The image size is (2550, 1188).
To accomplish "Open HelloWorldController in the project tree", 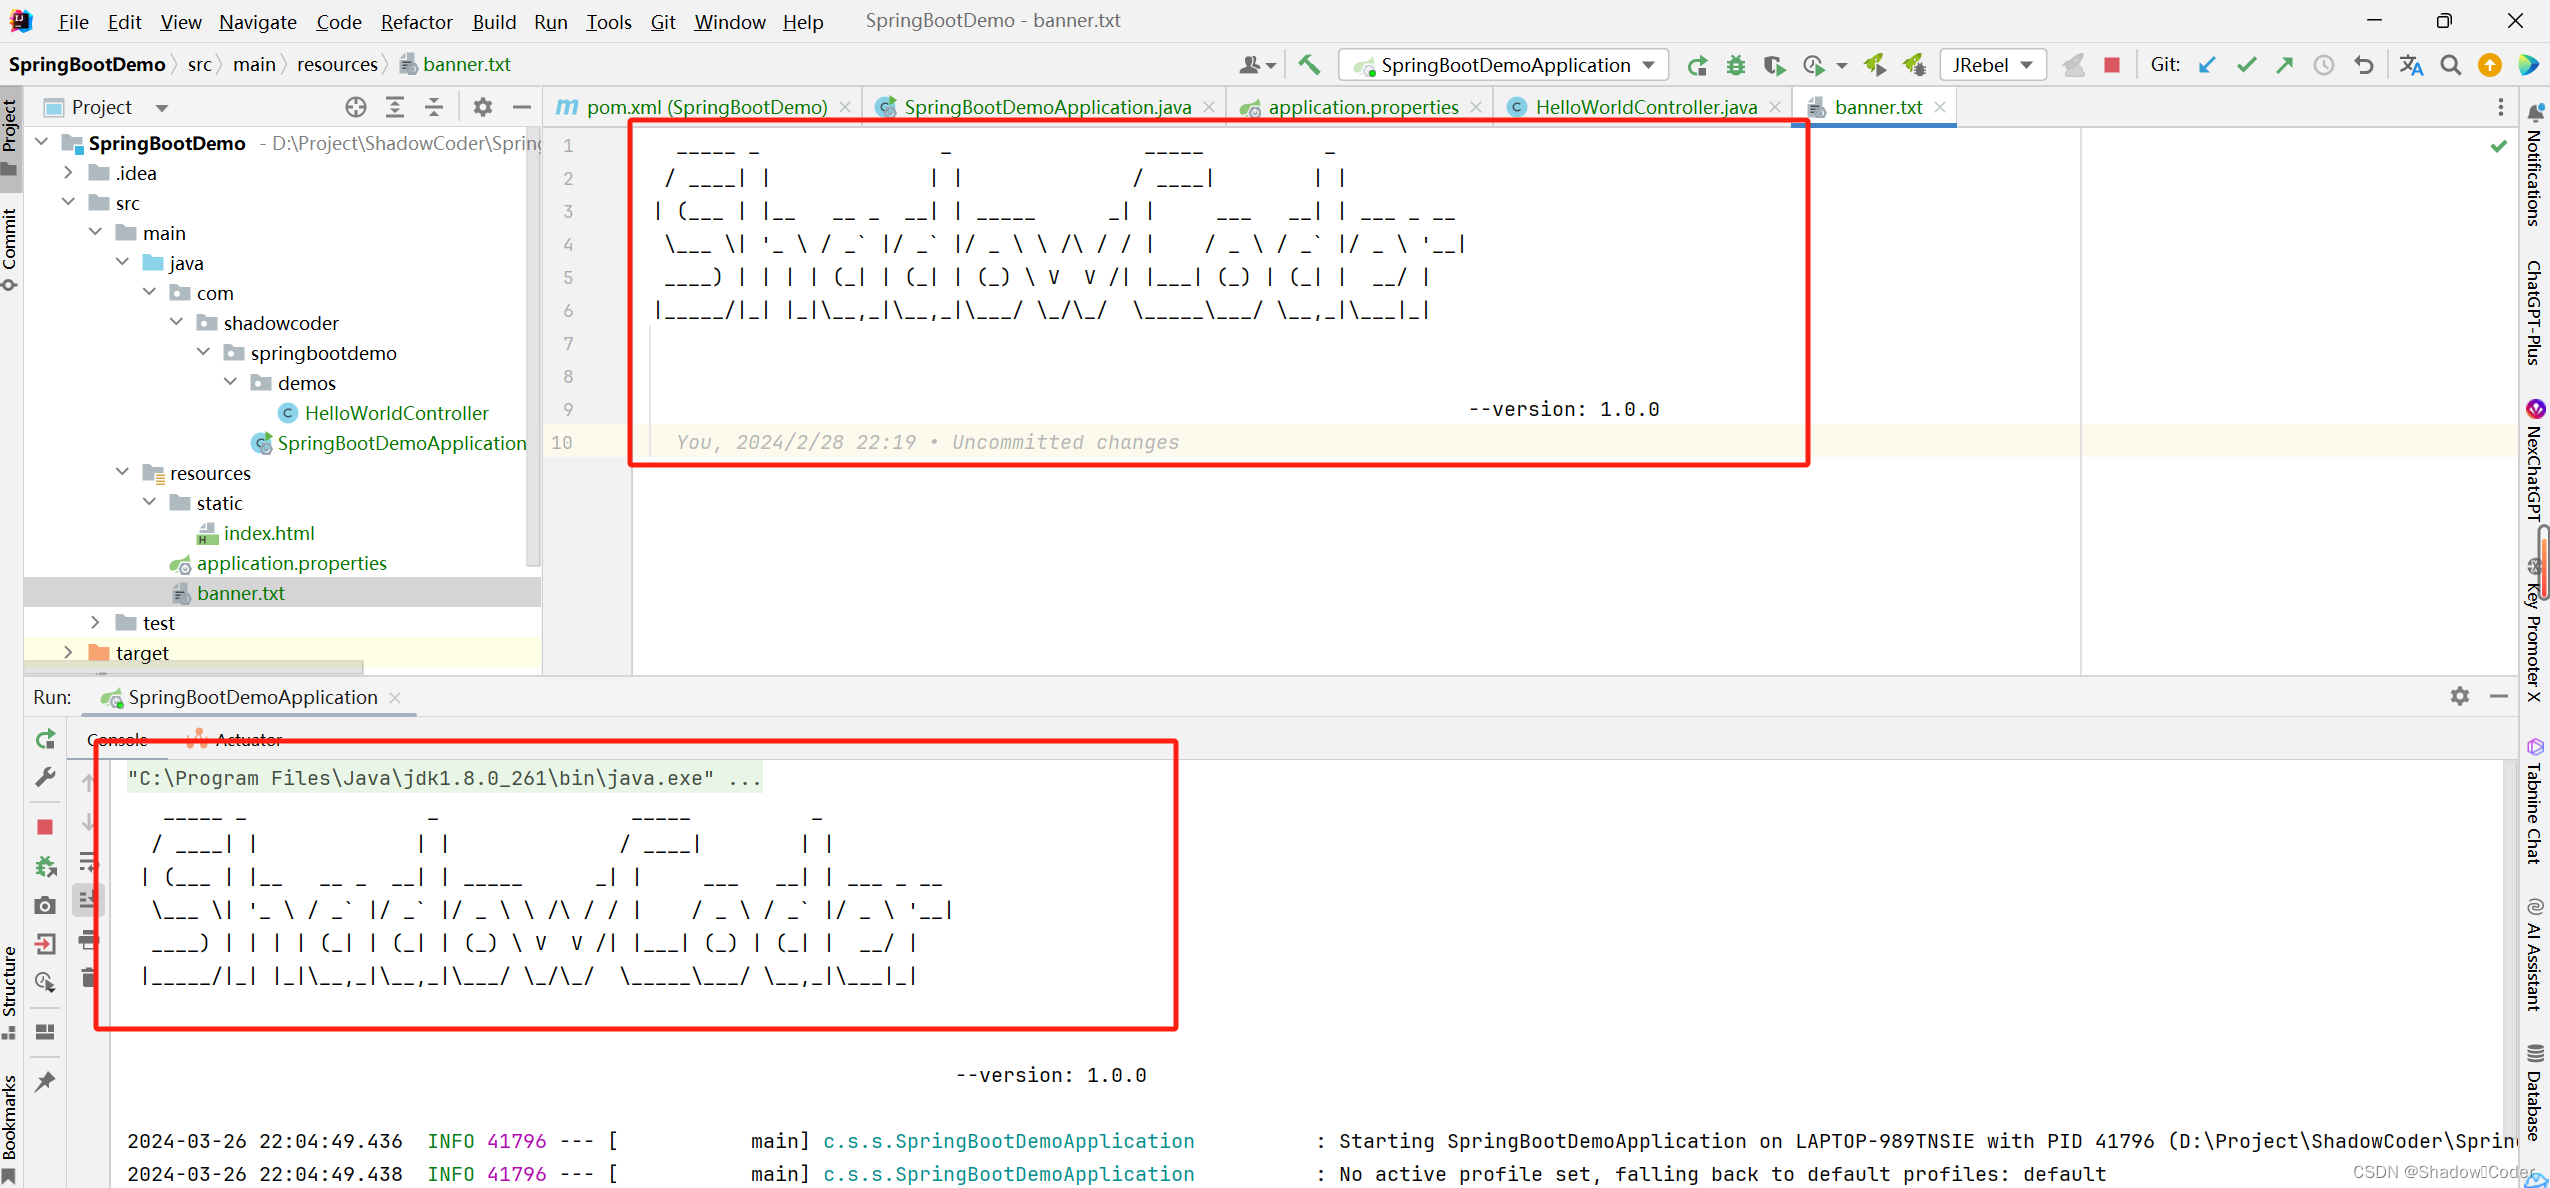I will tap(396, 412).
